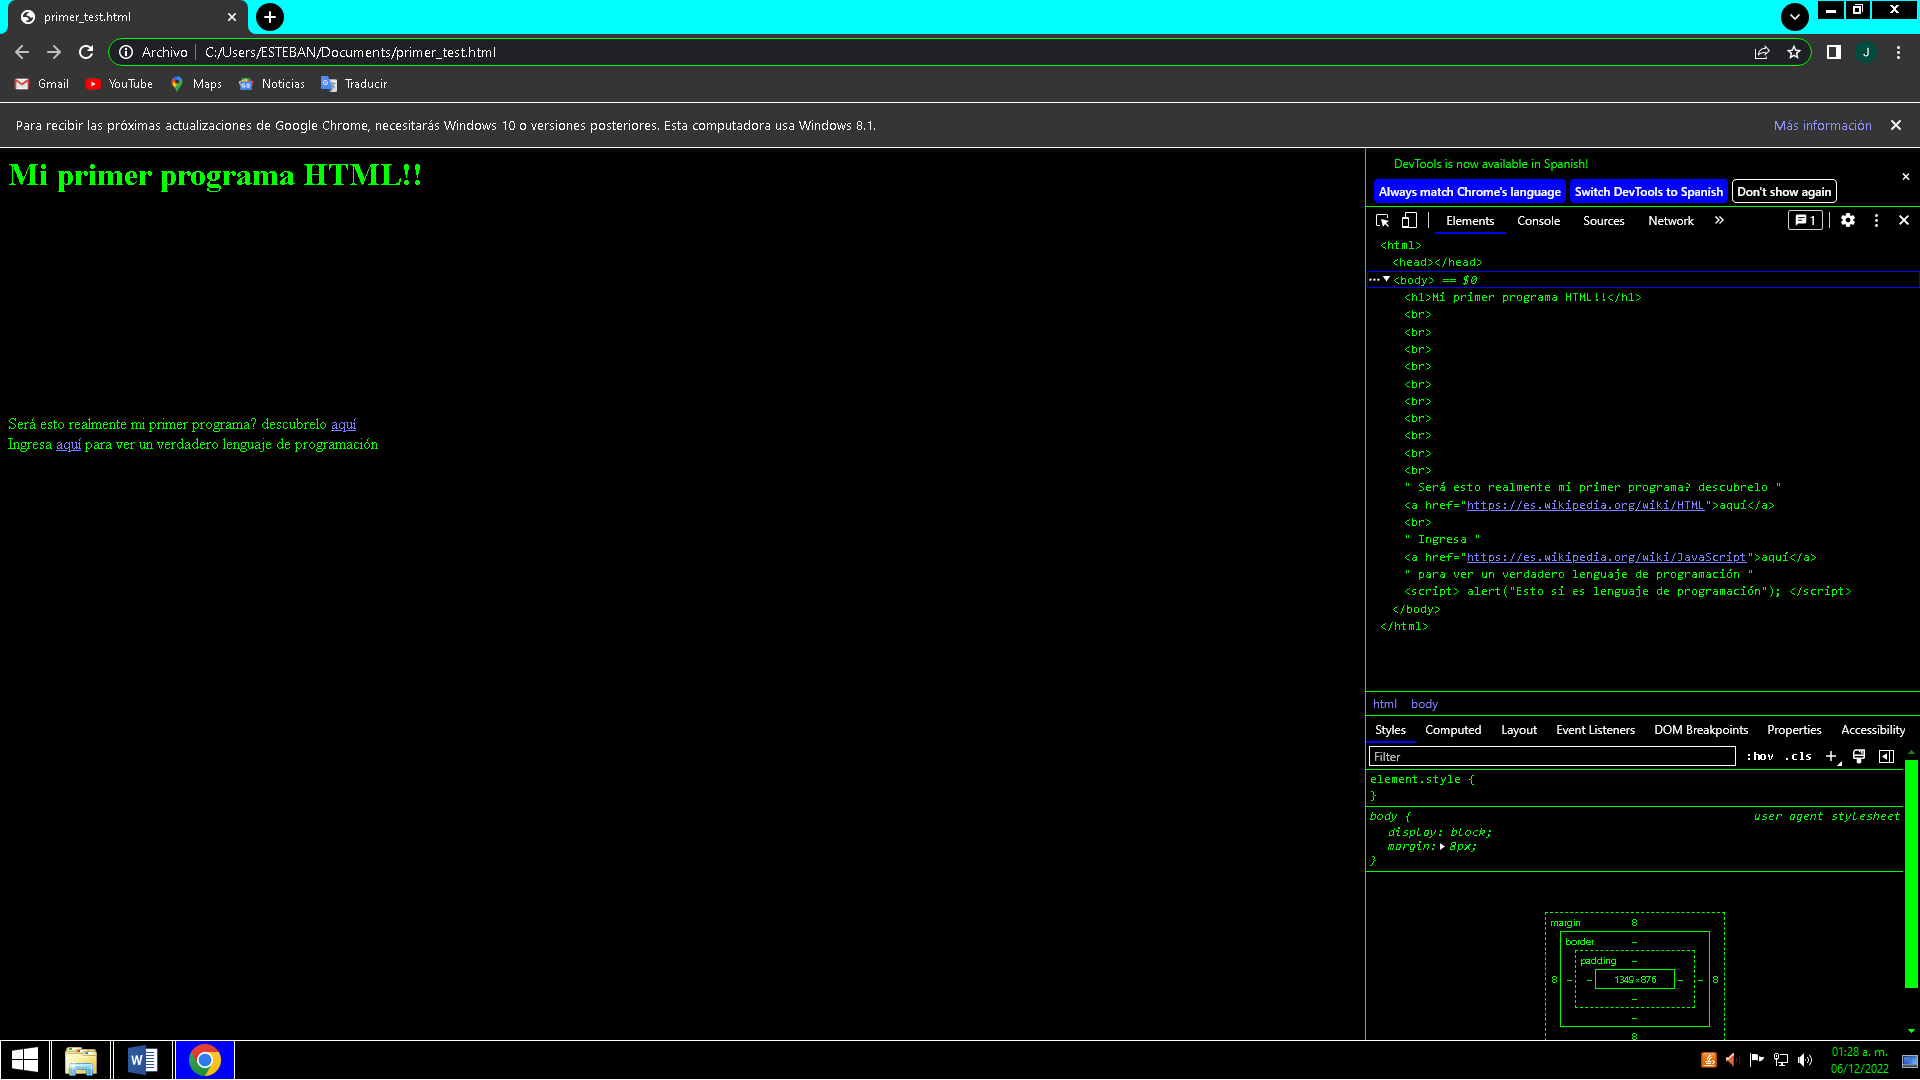Click the first aquí link on the page

[343, 424]
